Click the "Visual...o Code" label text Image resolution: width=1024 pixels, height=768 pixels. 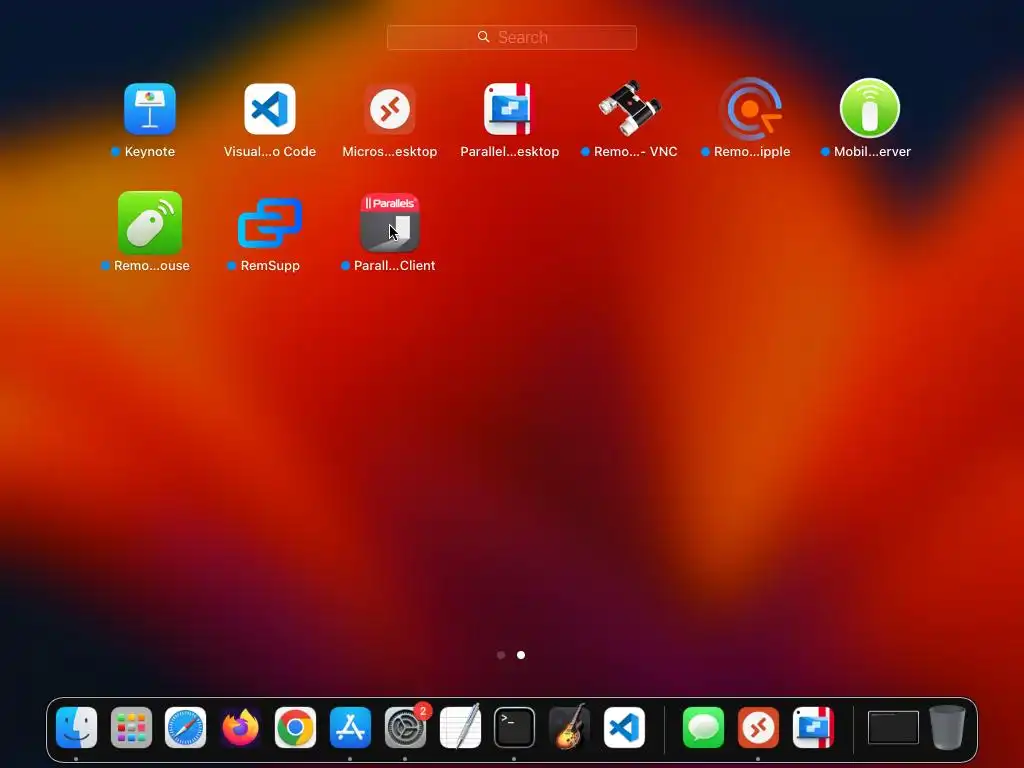pyautogui.click(x=270, y=152)
